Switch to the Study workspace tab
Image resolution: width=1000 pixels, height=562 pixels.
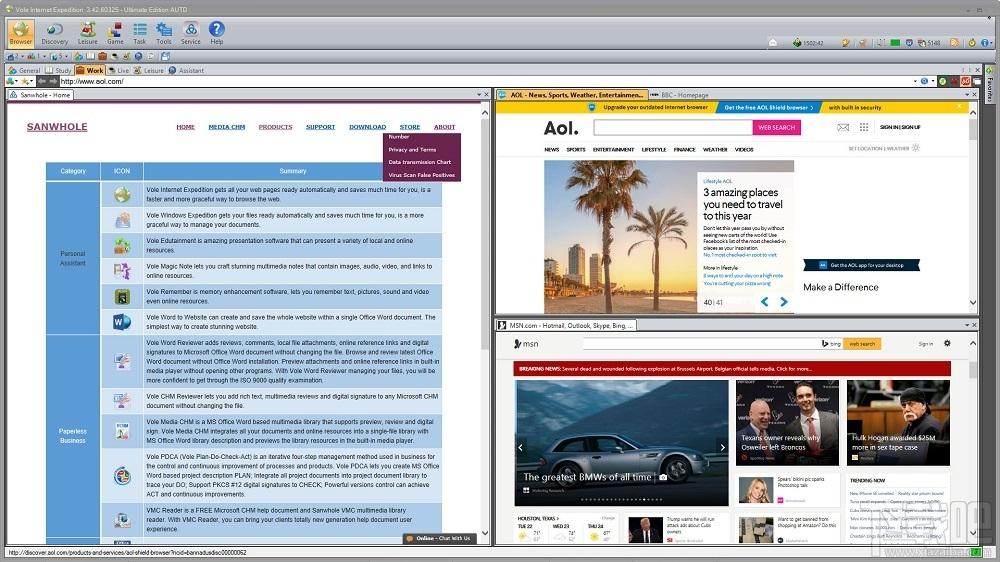pos(59,70)
